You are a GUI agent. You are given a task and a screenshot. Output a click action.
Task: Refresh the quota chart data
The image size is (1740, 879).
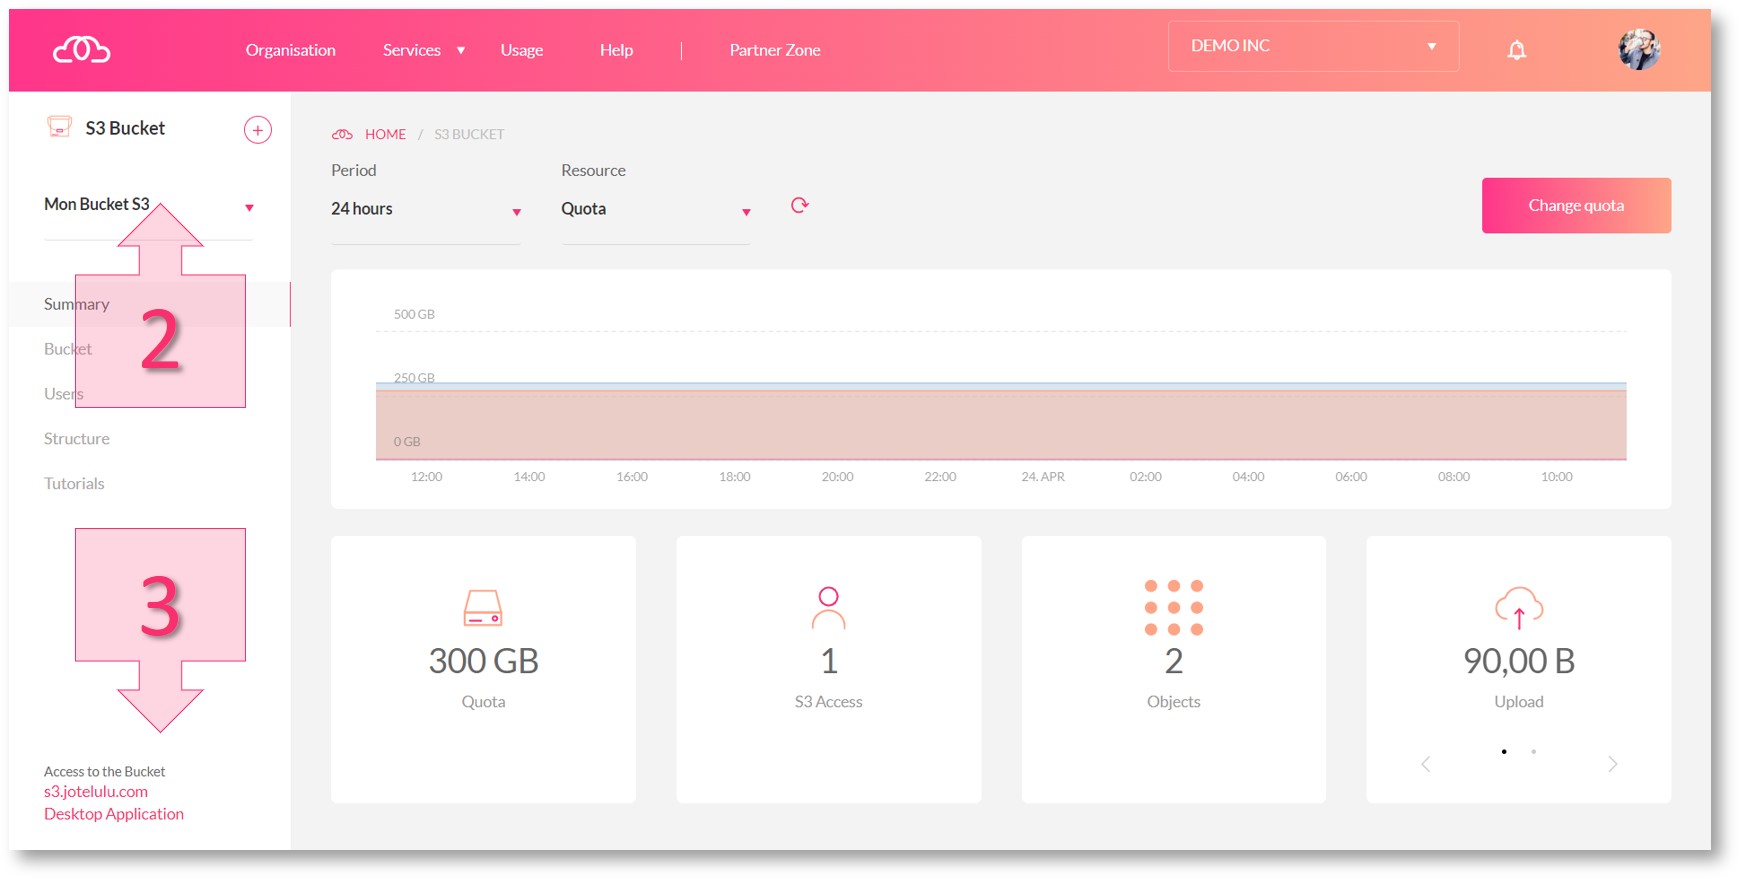tap(799, 206)
